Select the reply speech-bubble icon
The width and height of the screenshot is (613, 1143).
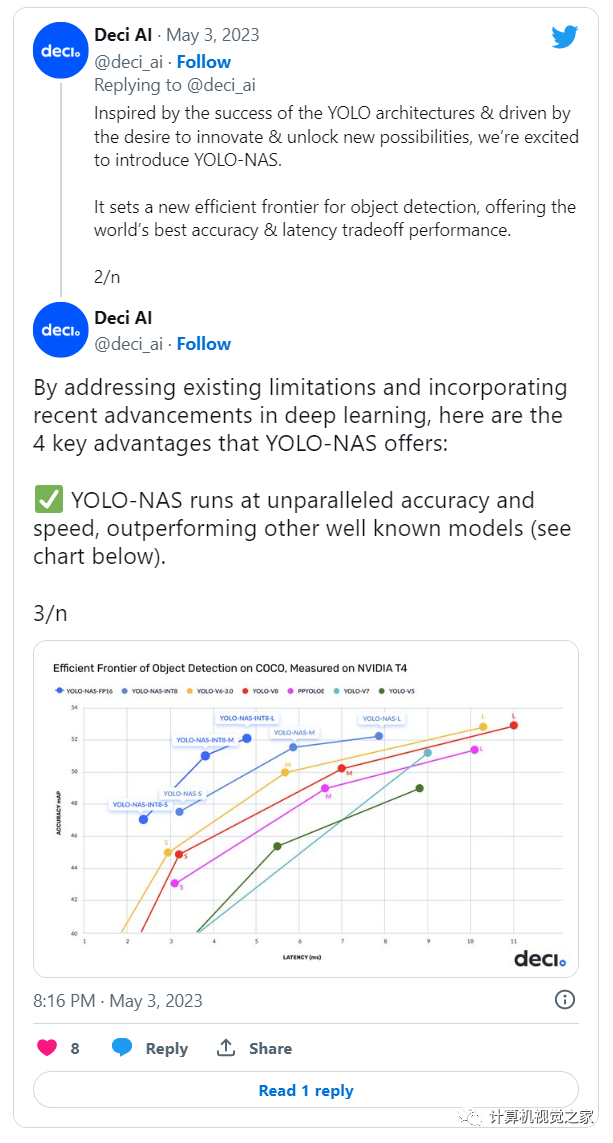click(122, 1047)
